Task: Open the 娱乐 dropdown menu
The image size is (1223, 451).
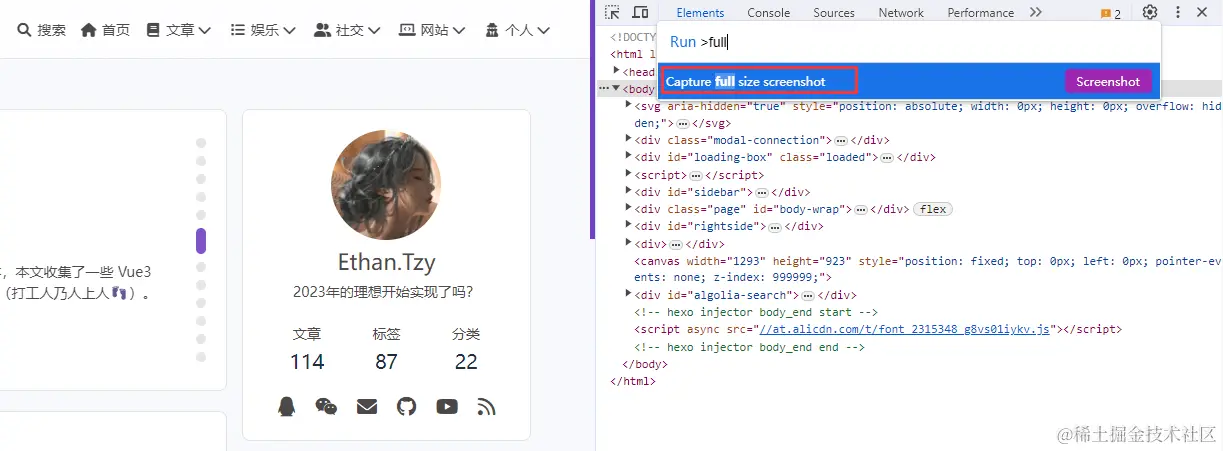Action: tap(263, 30)
